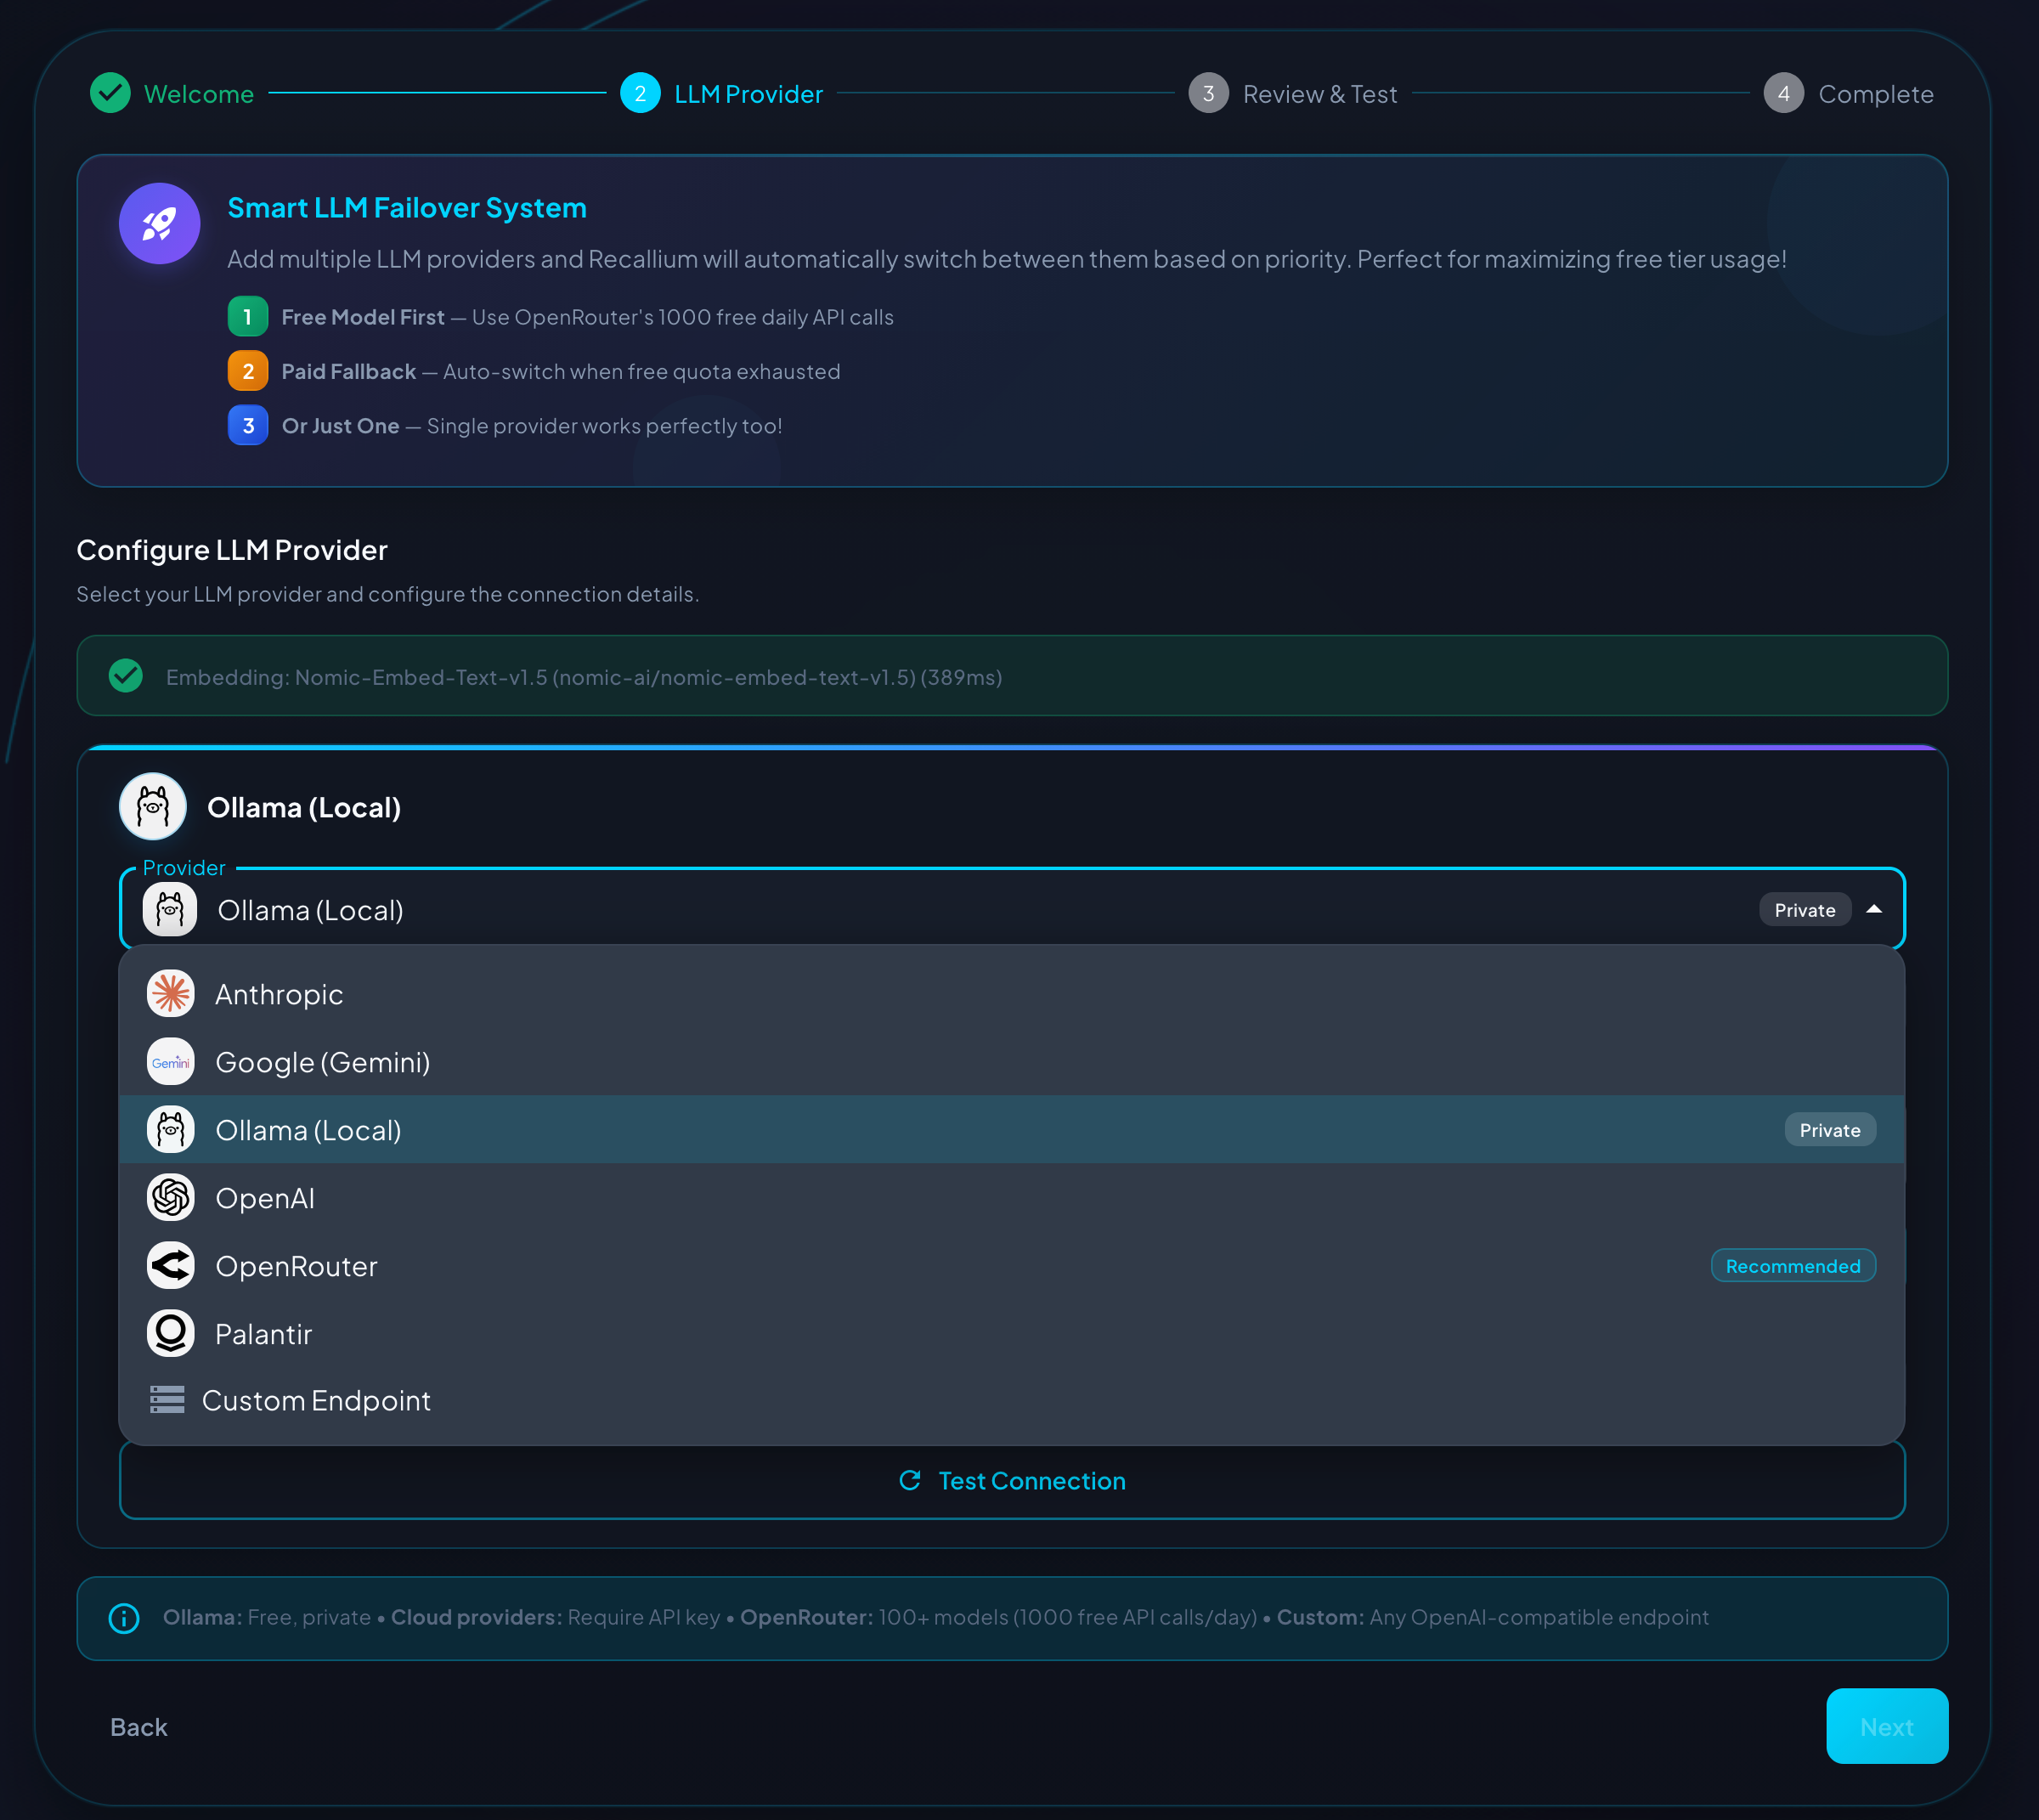Viewport: 2039px width, 1820px height.
Task: Select Palantir in the provider list
Action: coord(1012,1334)
